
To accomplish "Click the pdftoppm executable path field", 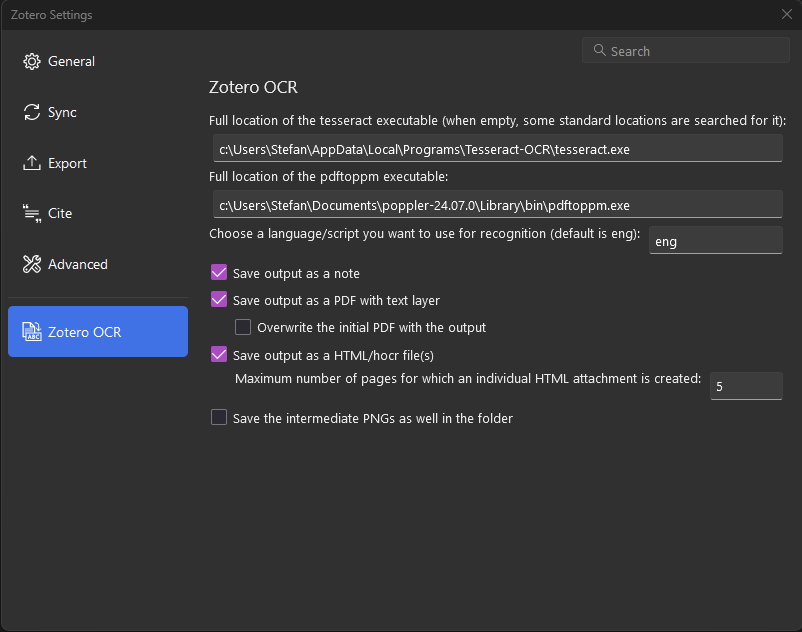I will tap(498, 205).
